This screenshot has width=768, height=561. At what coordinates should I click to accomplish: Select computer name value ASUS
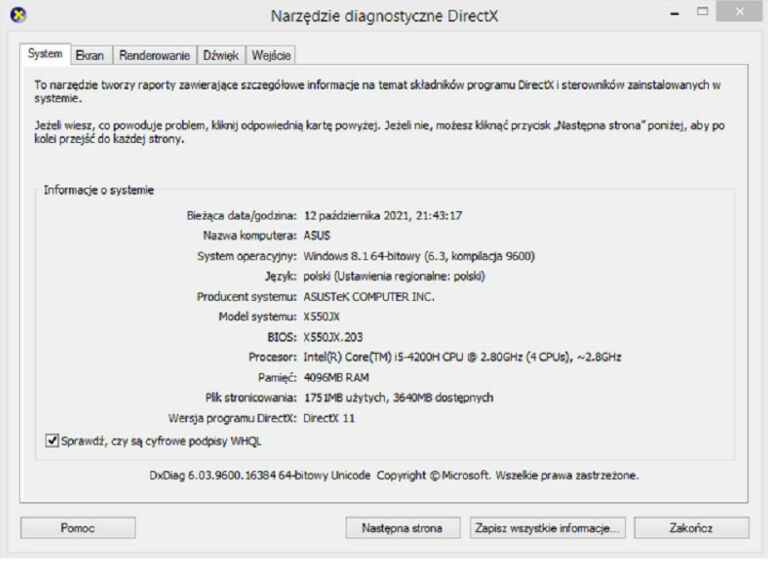[x=317, y=236]
